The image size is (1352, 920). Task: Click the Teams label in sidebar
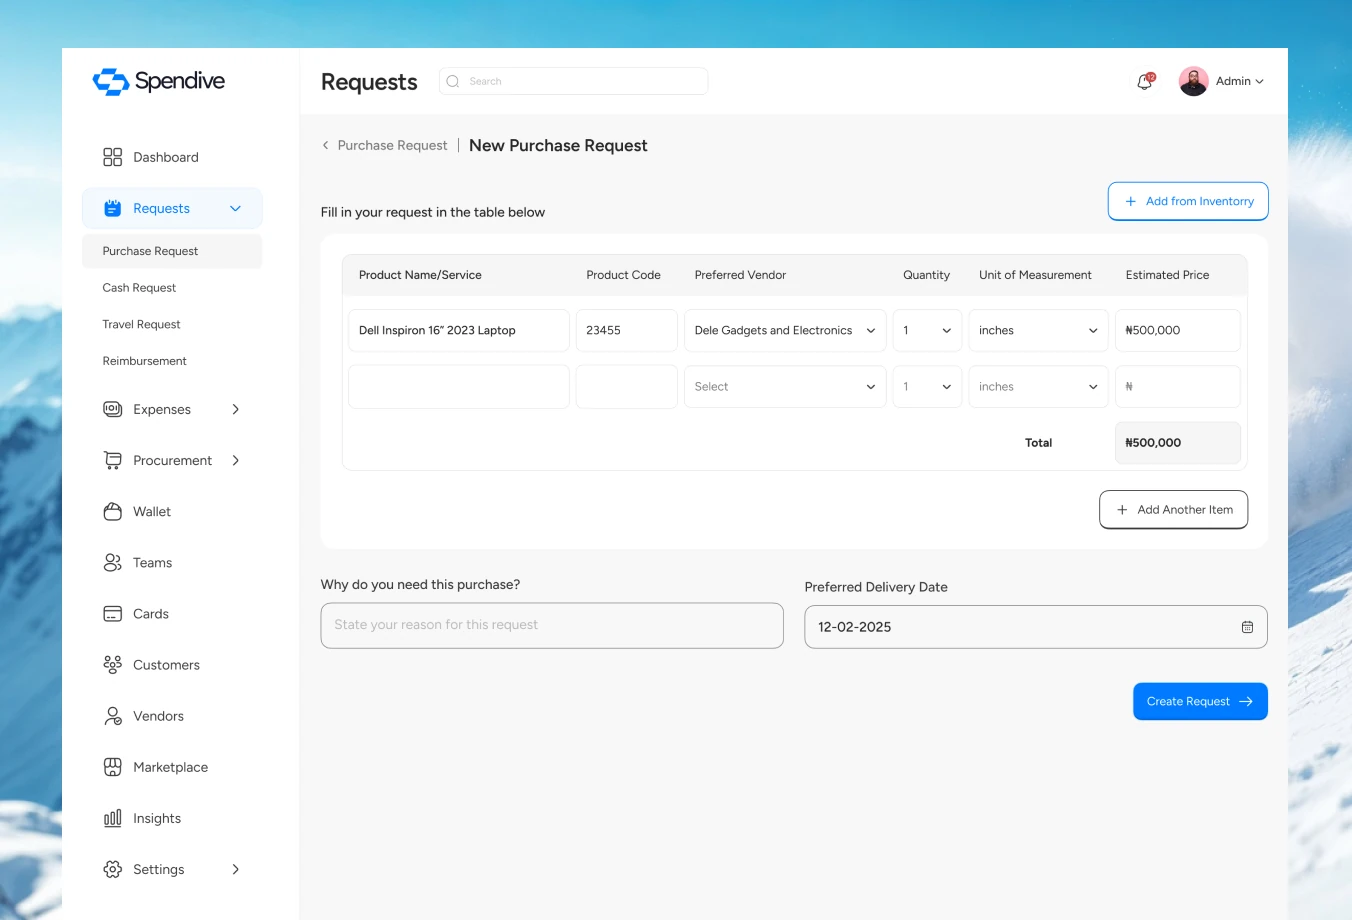click(x=152, y=562)
